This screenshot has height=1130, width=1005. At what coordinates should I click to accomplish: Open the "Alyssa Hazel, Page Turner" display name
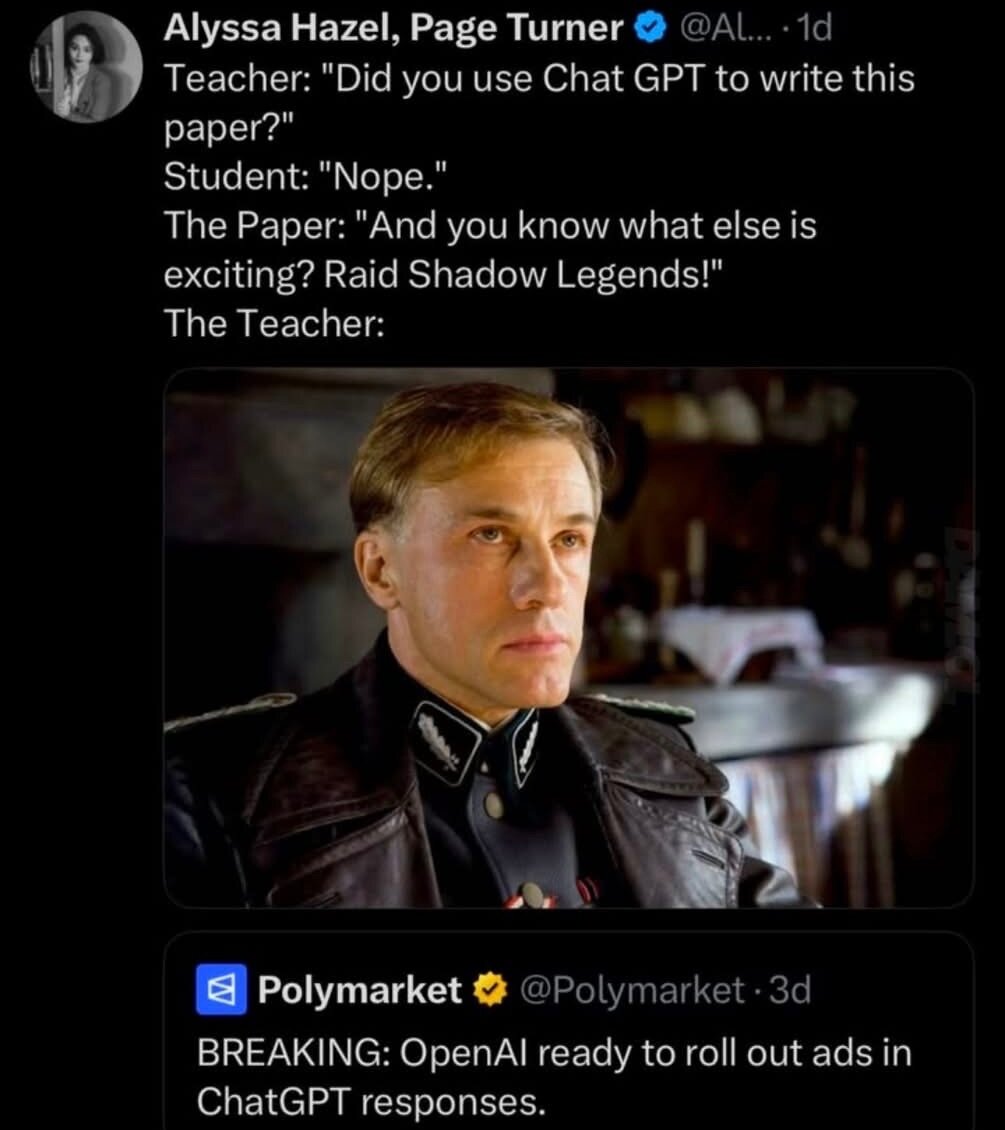[x=393, y=30]
